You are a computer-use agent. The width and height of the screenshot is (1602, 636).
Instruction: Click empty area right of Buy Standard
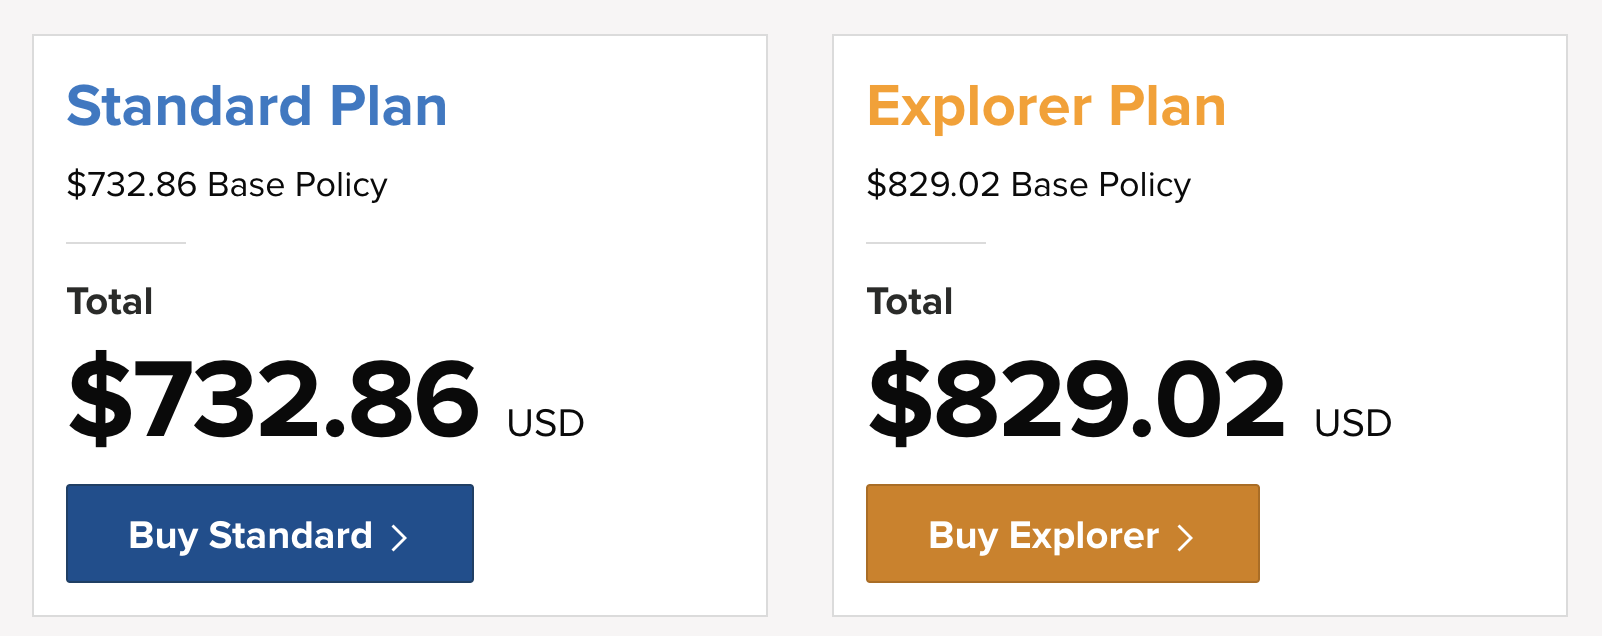click(x=620, y=534)
